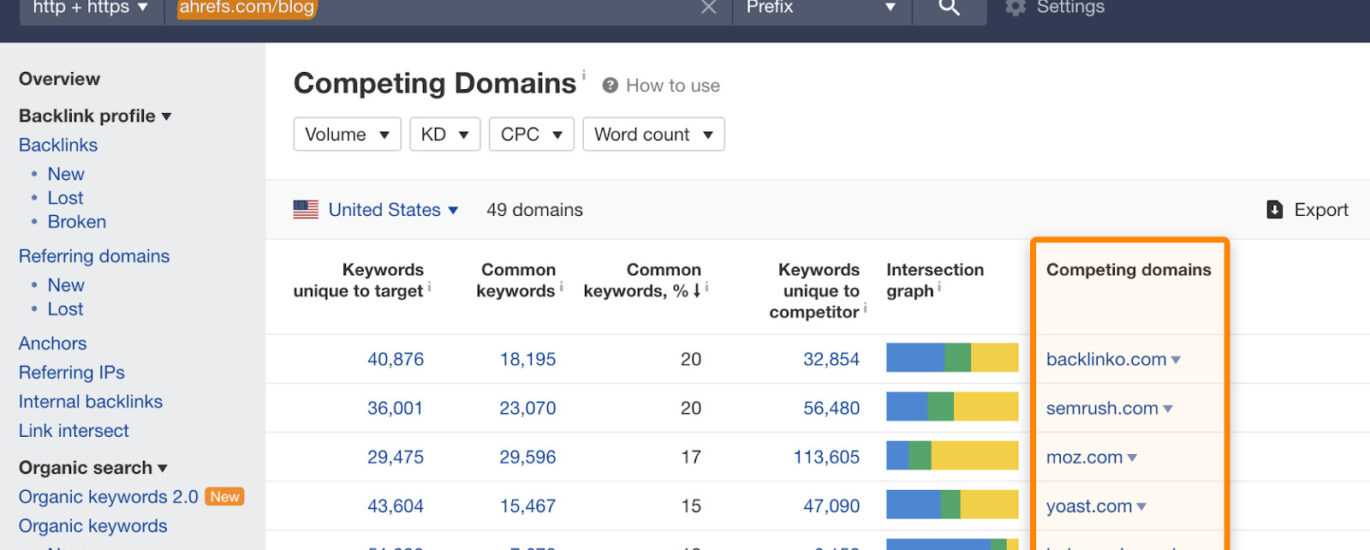This screenshot has width=1370, height=550.
Task: Click info icon by Keywords unique to target
Action: (429, 288)
